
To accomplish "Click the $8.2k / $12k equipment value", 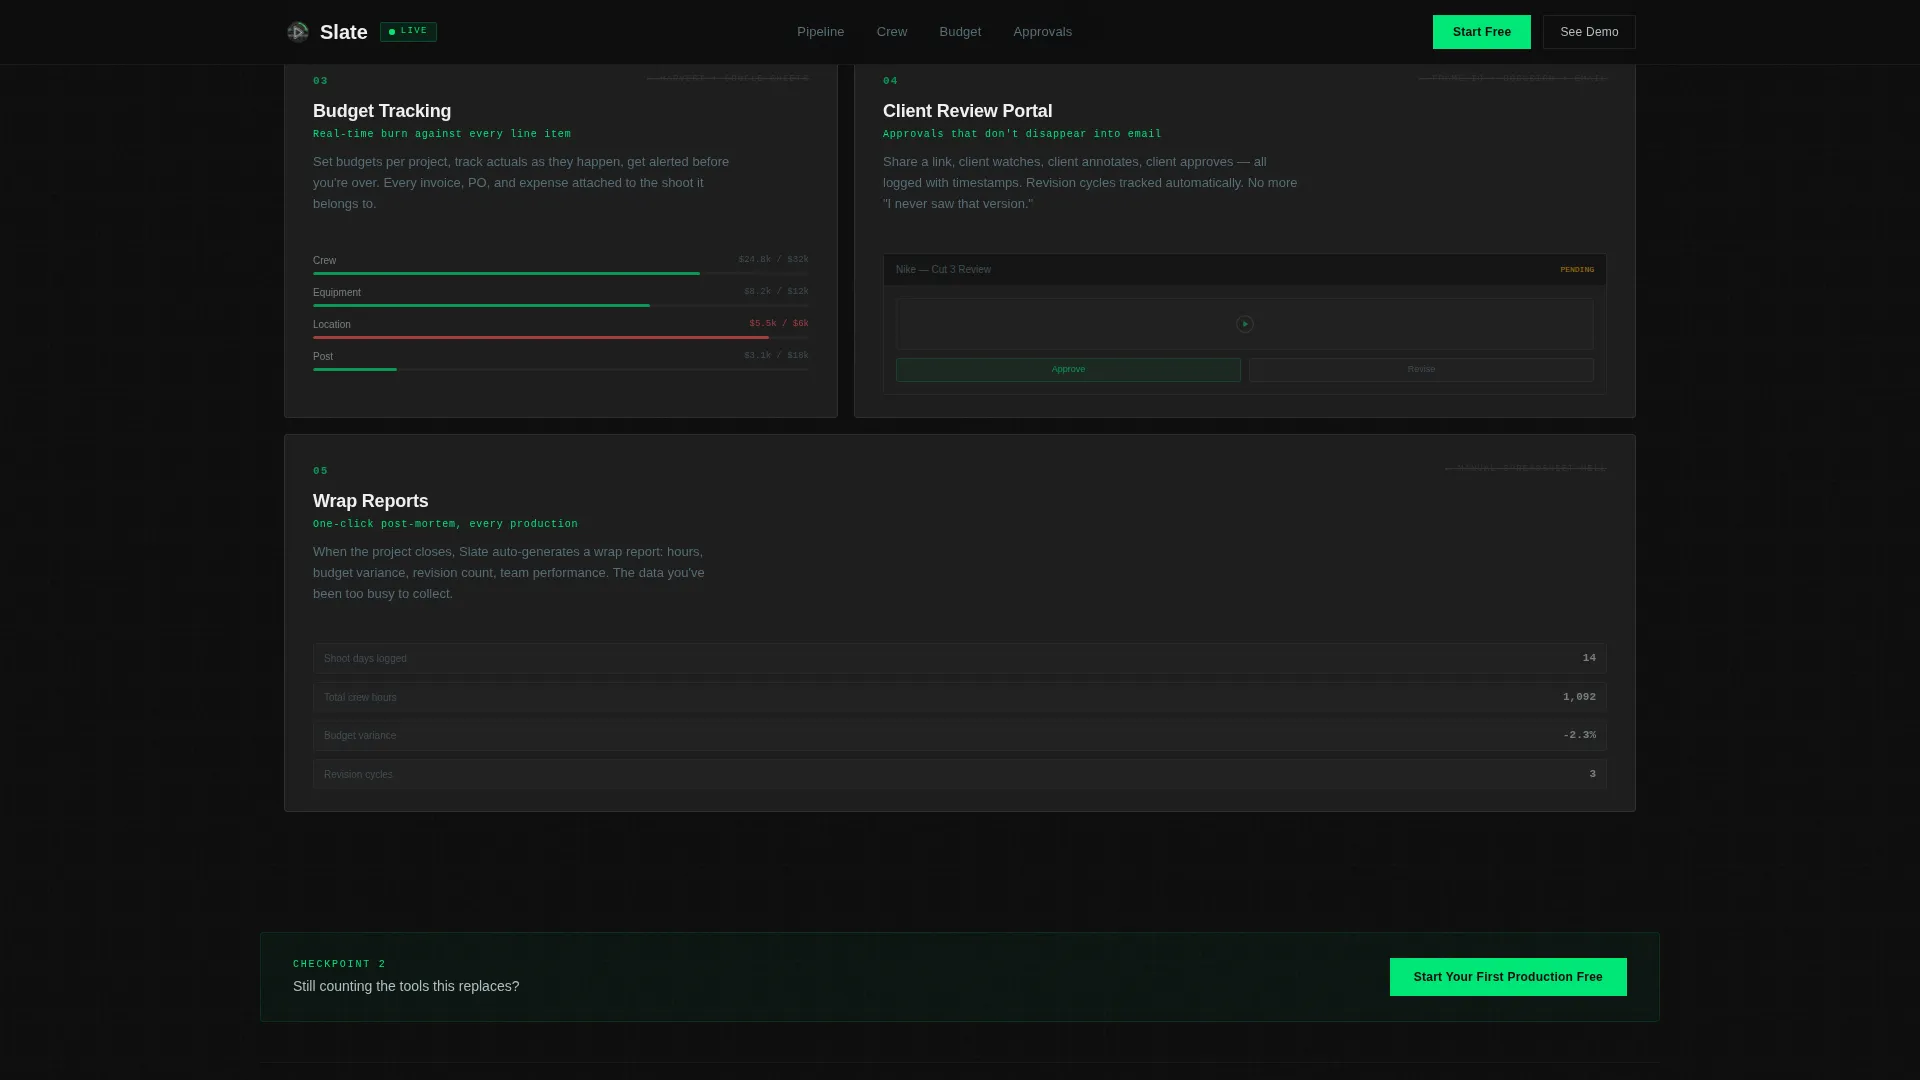I will [776, 292].
